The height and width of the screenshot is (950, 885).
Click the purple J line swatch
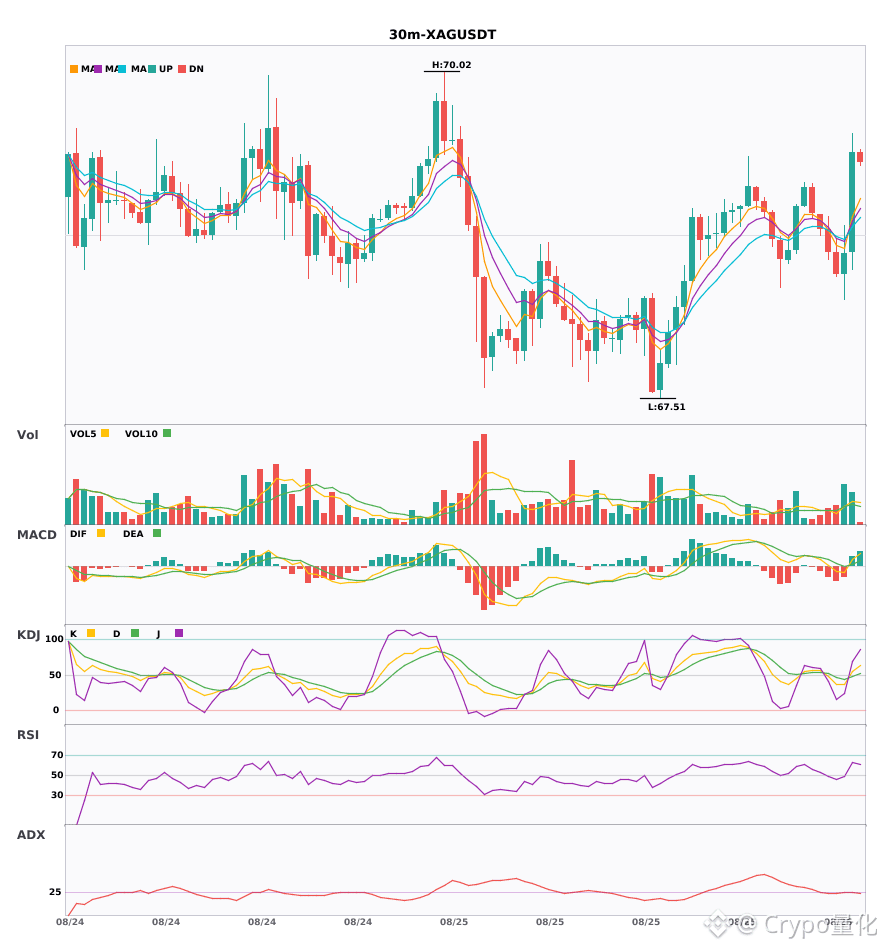[x=179, y=633]
